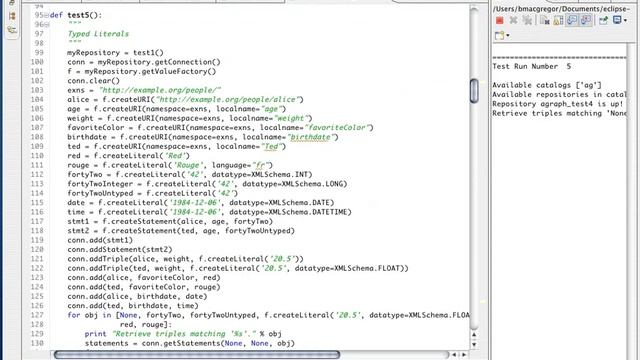Viewport: 640px width, 360px height.
Task: Pin the console with green pin icon
Action: click(x=603, y=20)
